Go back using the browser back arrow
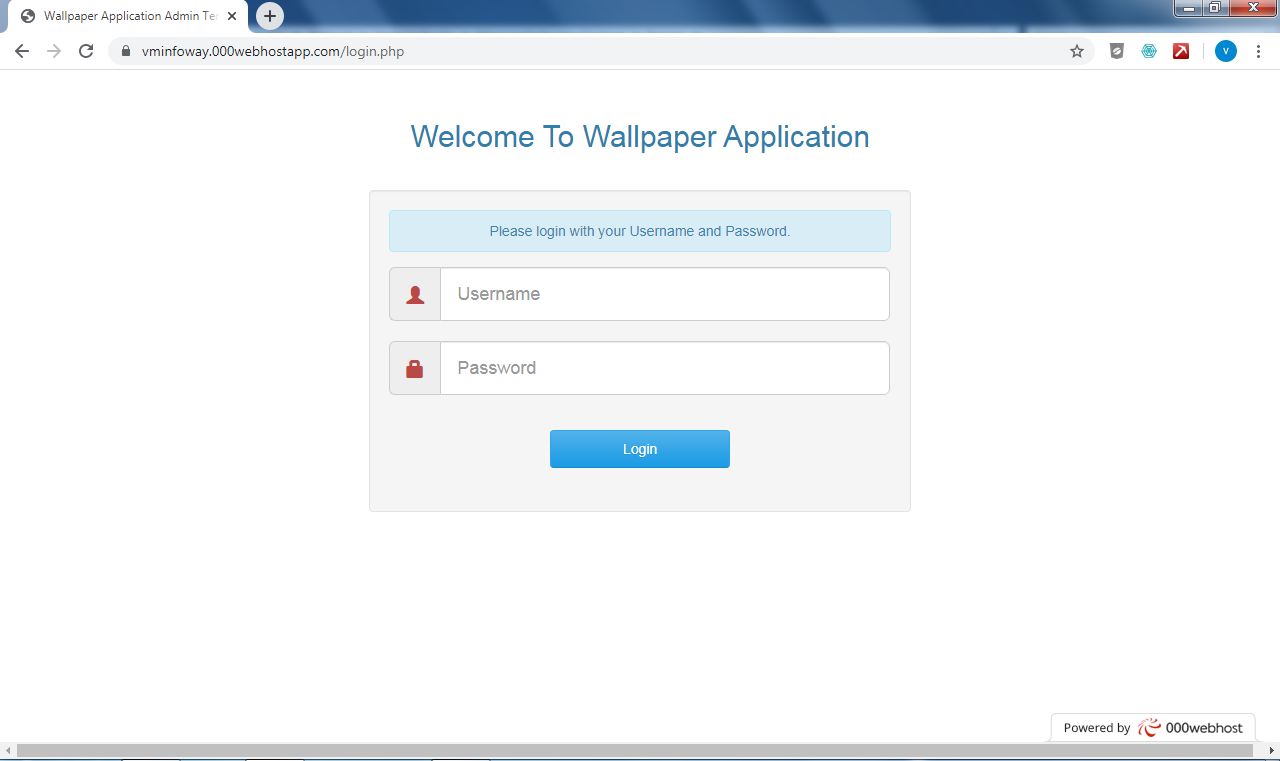Image resolution: width=1280 pixels, height=761 pixels. tap(22, 51)
